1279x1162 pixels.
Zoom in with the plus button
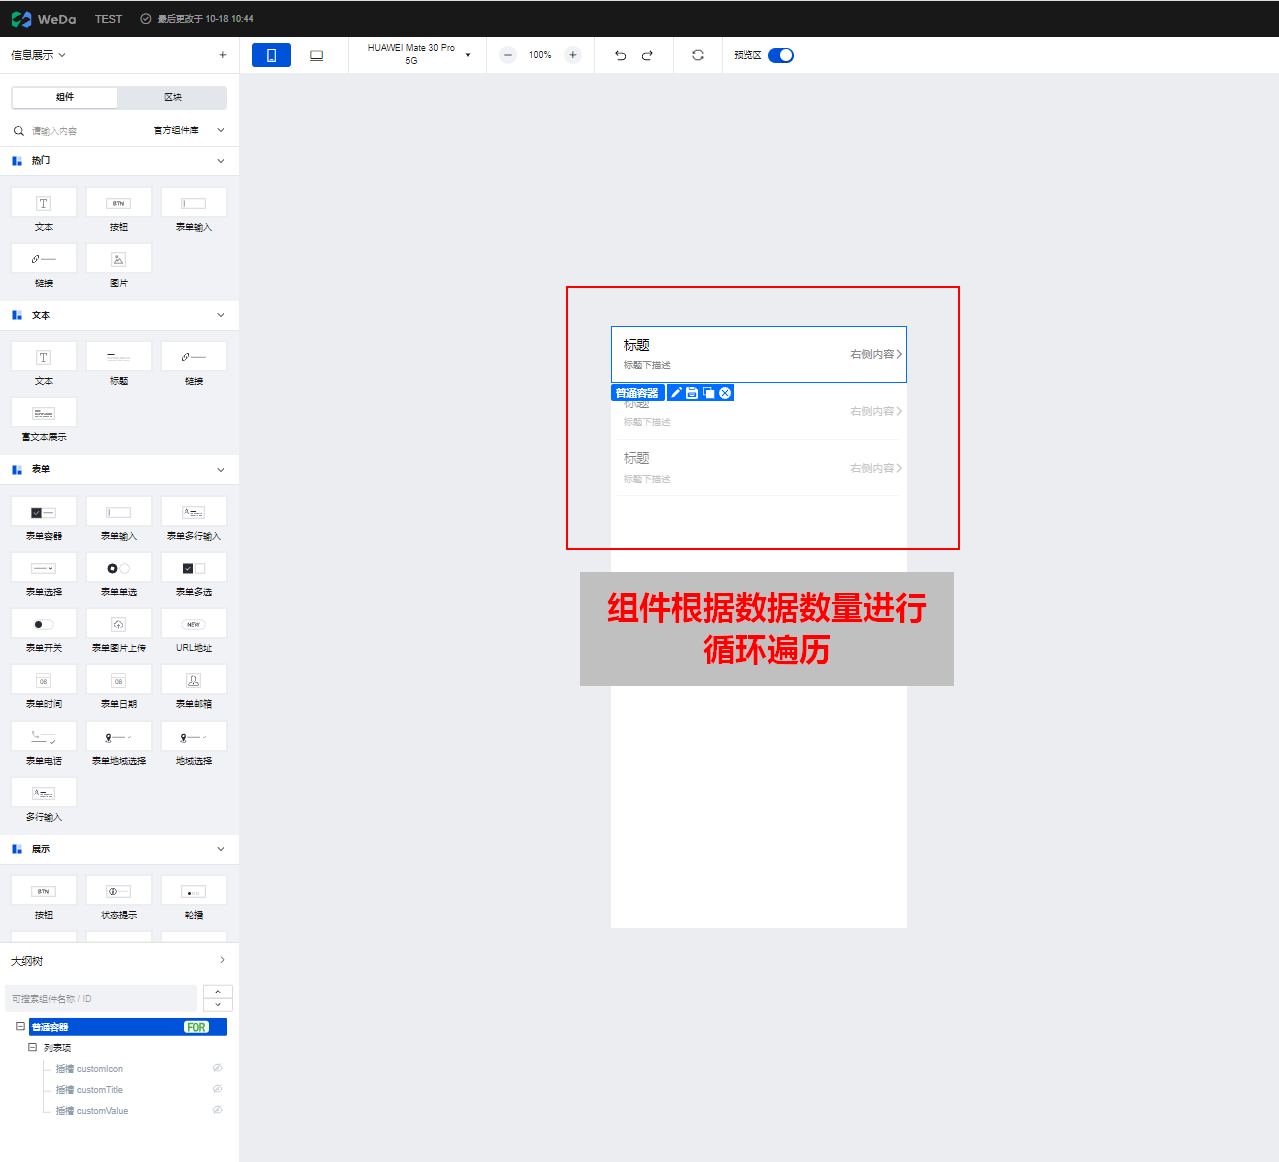pos(573,55)
